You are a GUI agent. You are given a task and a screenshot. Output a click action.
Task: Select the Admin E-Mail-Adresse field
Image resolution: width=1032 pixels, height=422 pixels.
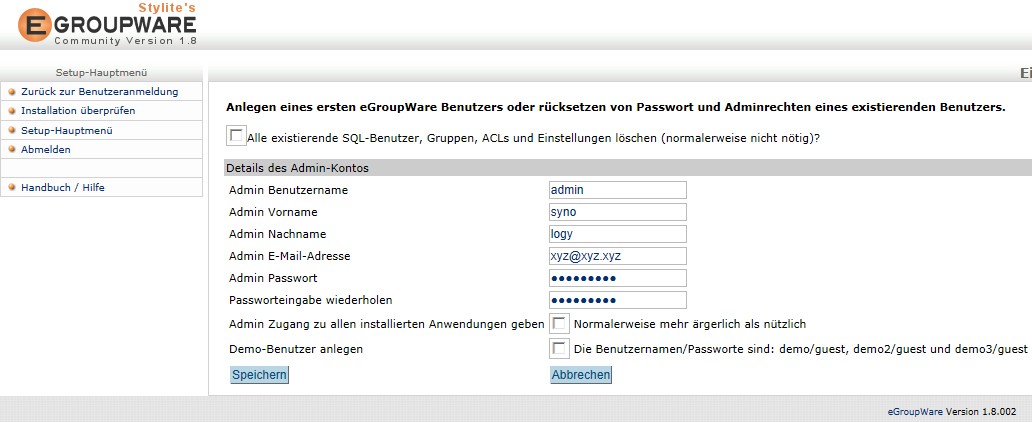click(618, 256)
